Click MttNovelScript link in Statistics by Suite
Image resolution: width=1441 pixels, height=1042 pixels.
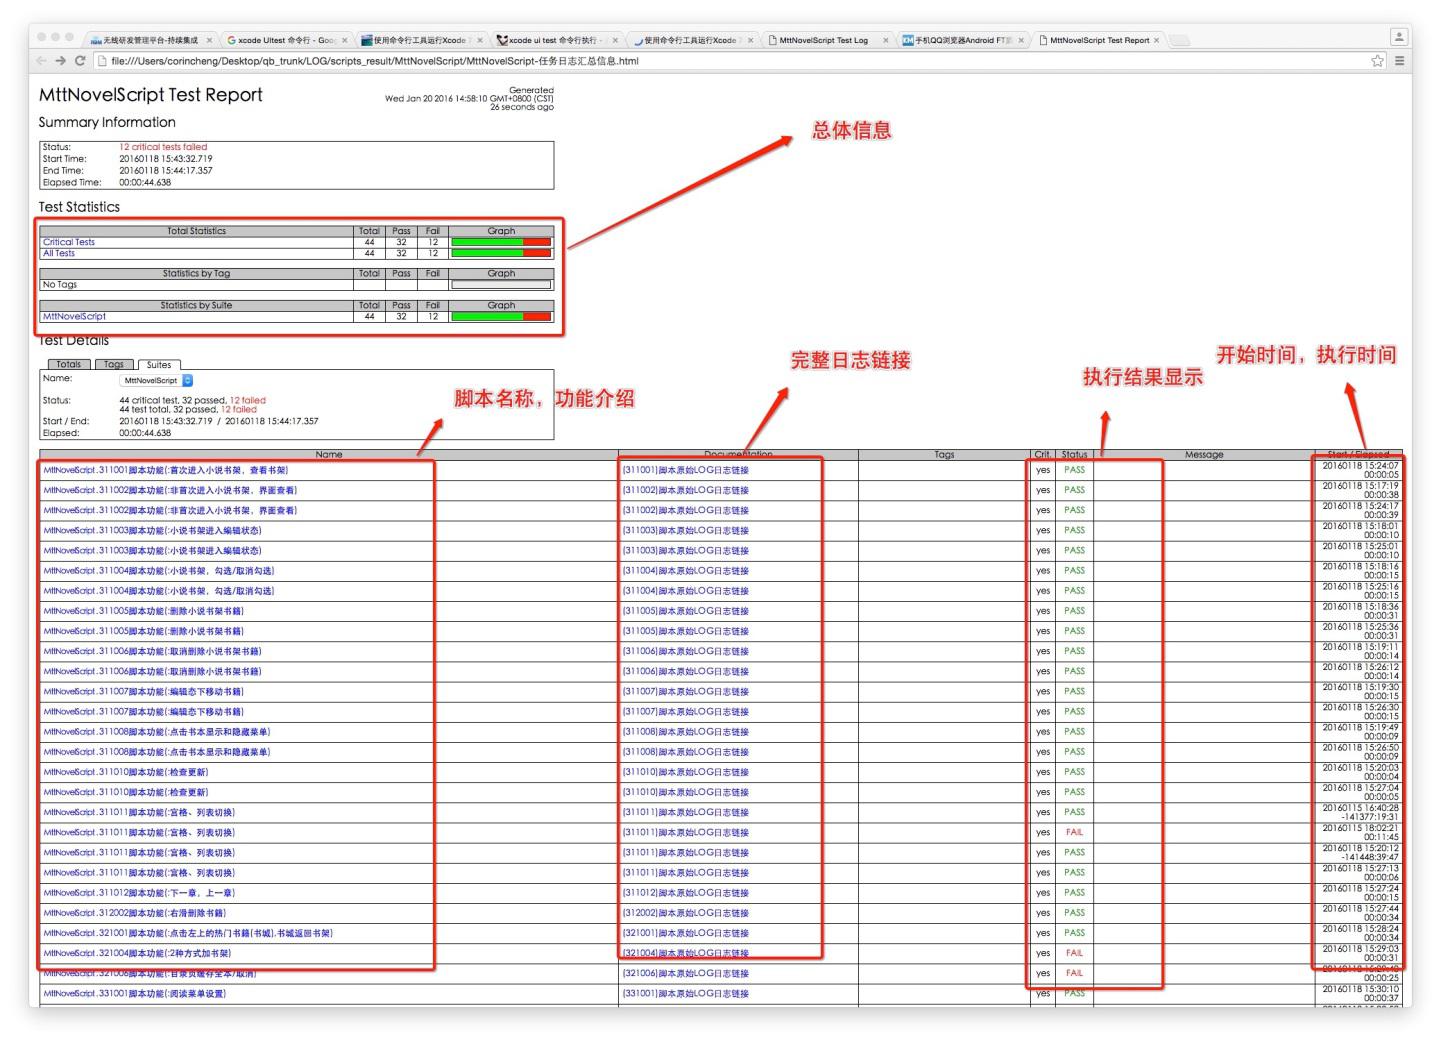point(74,316)
